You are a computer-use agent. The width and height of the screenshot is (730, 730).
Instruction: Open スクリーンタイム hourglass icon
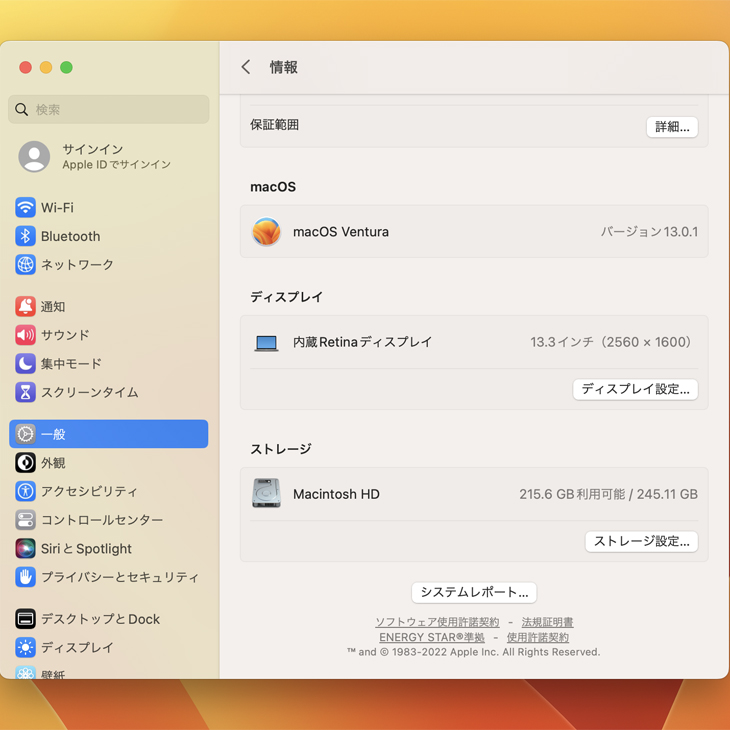click(x=25, y=393)
